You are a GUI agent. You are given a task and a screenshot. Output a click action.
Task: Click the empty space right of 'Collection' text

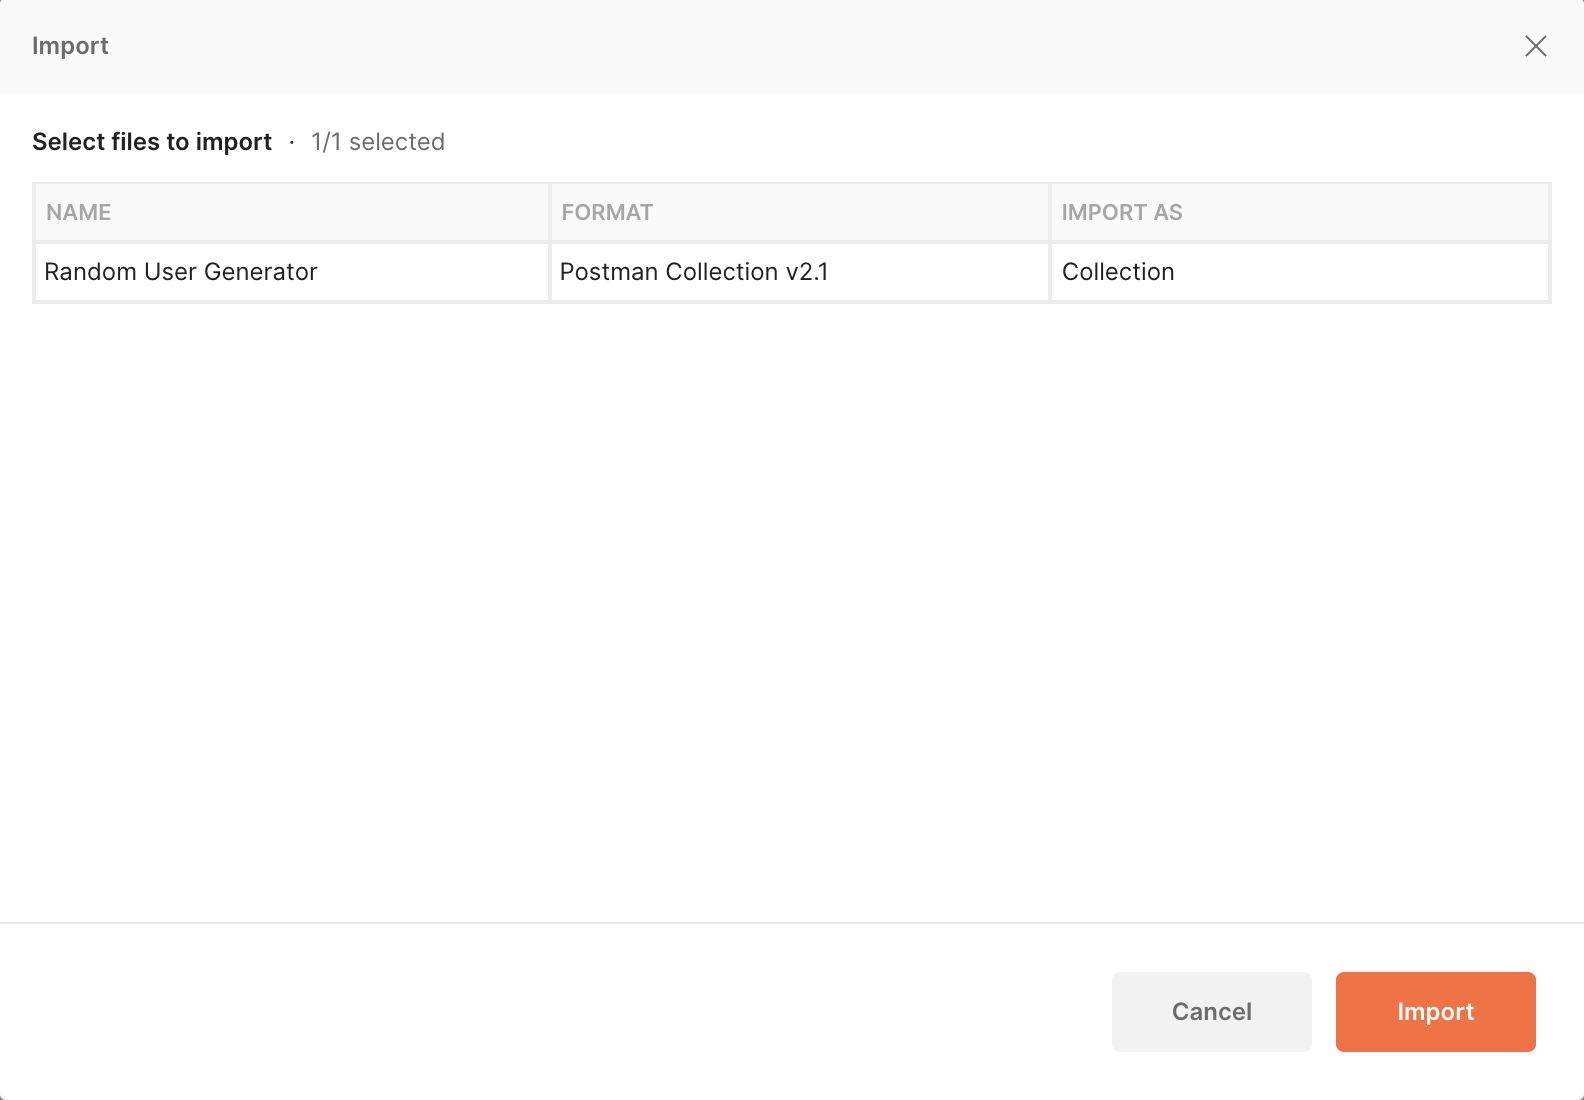(1360, 272)
